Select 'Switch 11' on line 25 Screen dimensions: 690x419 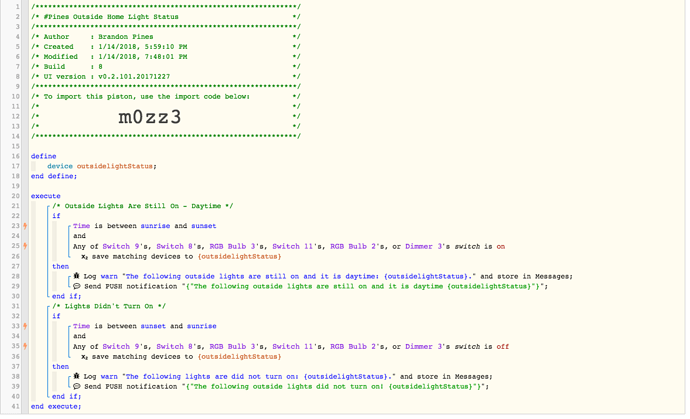(x=293, y=246)
